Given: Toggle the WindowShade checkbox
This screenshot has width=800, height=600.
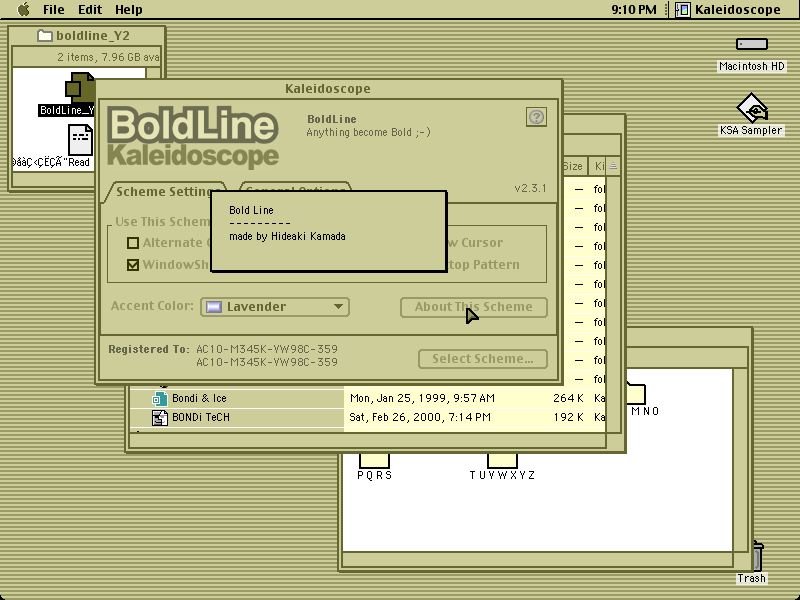Looking at the screenshot, I should click(x=133, y=265).
